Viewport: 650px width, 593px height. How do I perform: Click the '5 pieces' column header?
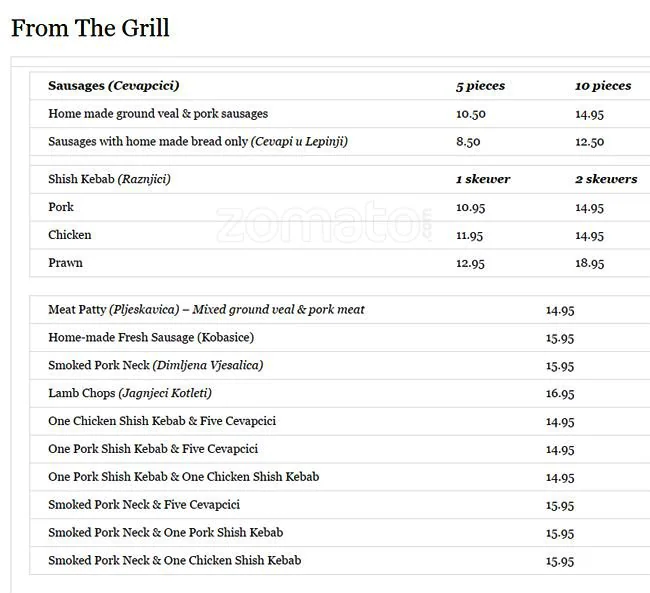tap(480, 86)
